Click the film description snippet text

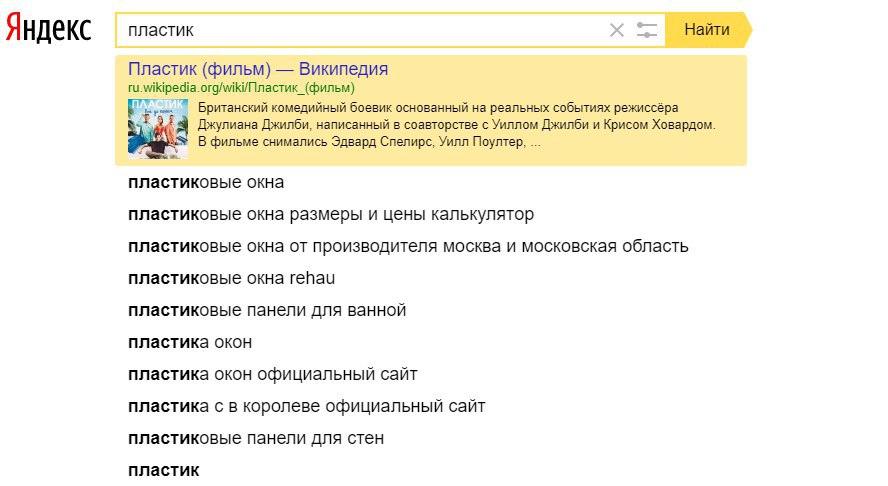(458, 124)
